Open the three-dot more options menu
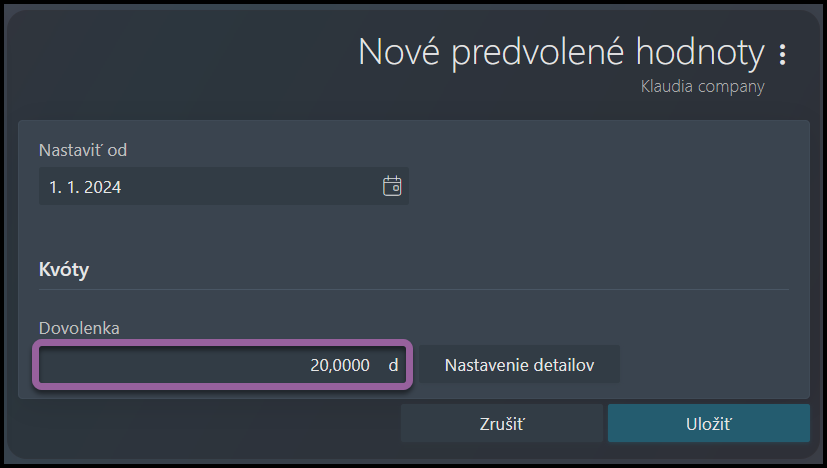The height and width of the screenshot is (468, 827). [783, 54]
